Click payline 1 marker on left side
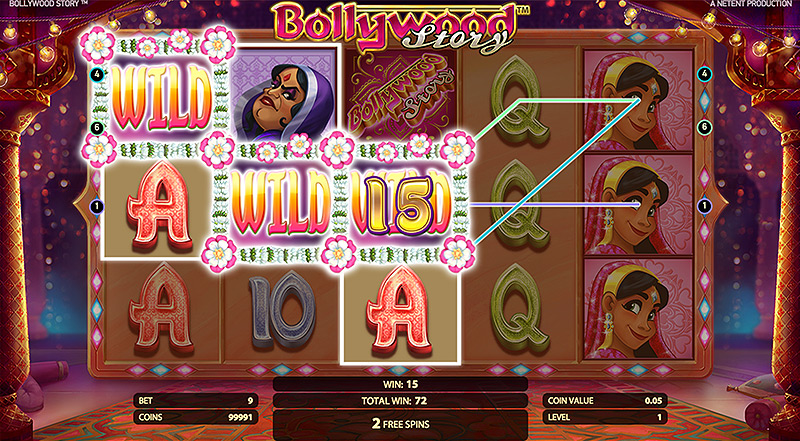Viewport: 800px width, 441px height. point(96,206)
